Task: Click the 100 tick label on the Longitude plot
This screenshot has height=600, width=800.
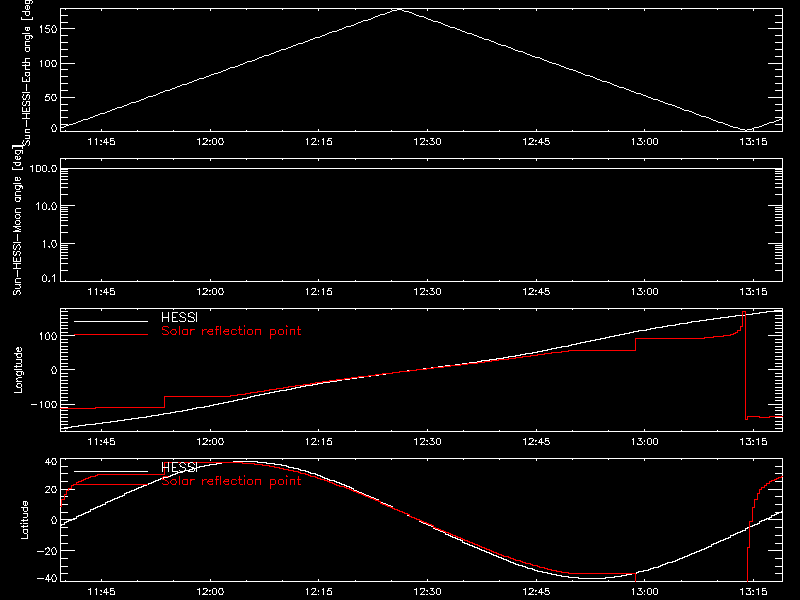Action: click(x=48, y=336)
